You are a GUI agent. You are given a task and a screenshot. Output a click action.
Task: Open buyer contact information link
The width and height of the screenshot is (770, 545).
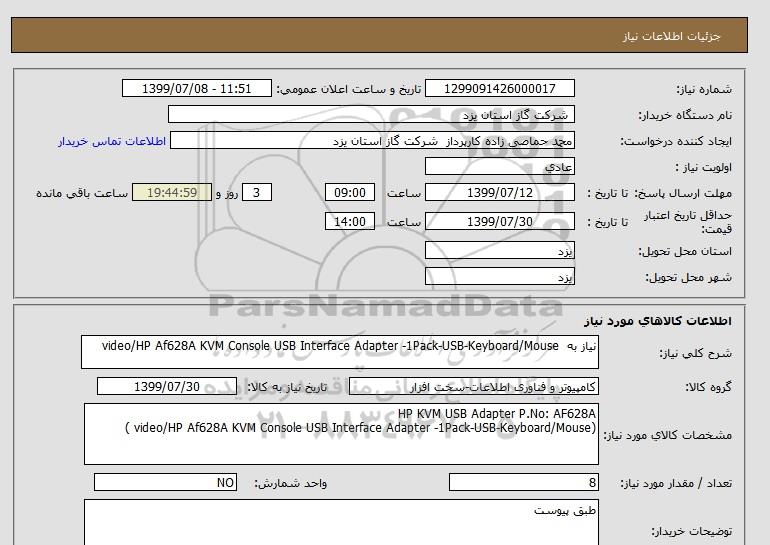(x=112, y=141)
